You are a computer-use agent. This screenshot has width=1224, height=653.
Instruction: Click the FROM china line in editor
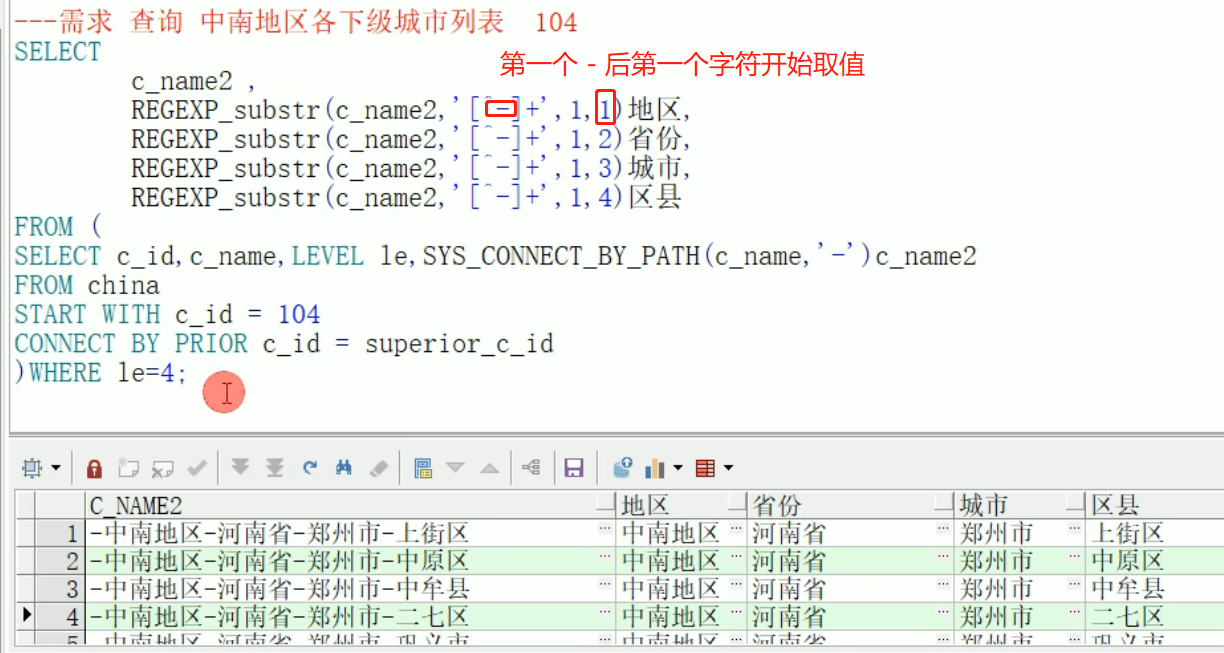point(87,286)
